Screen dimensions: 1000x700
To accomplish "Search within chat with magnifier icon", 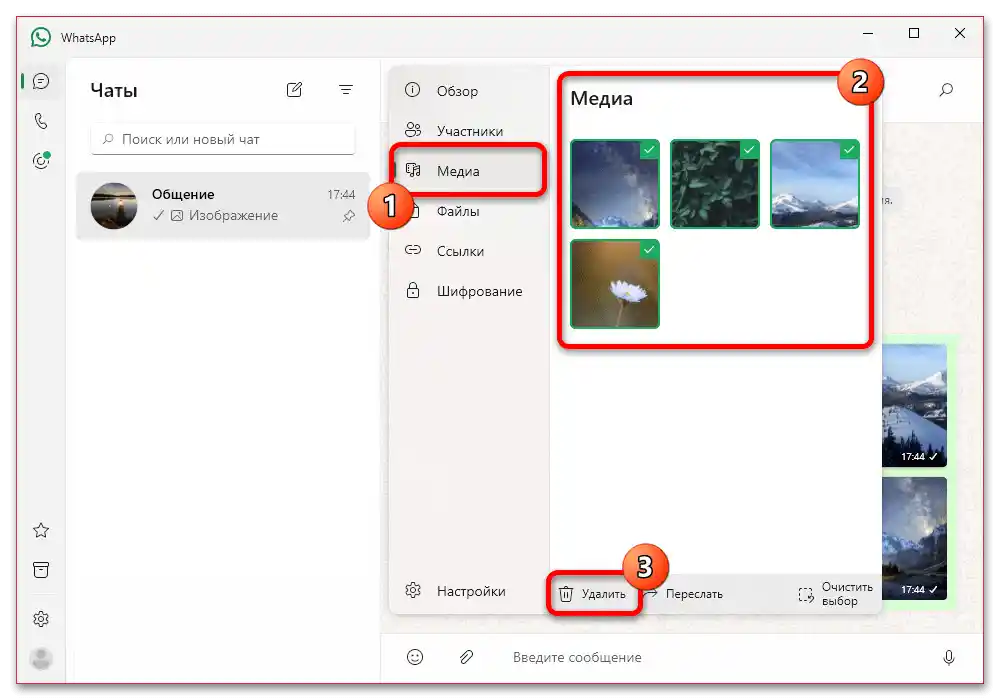I will (x=946, y=90).
